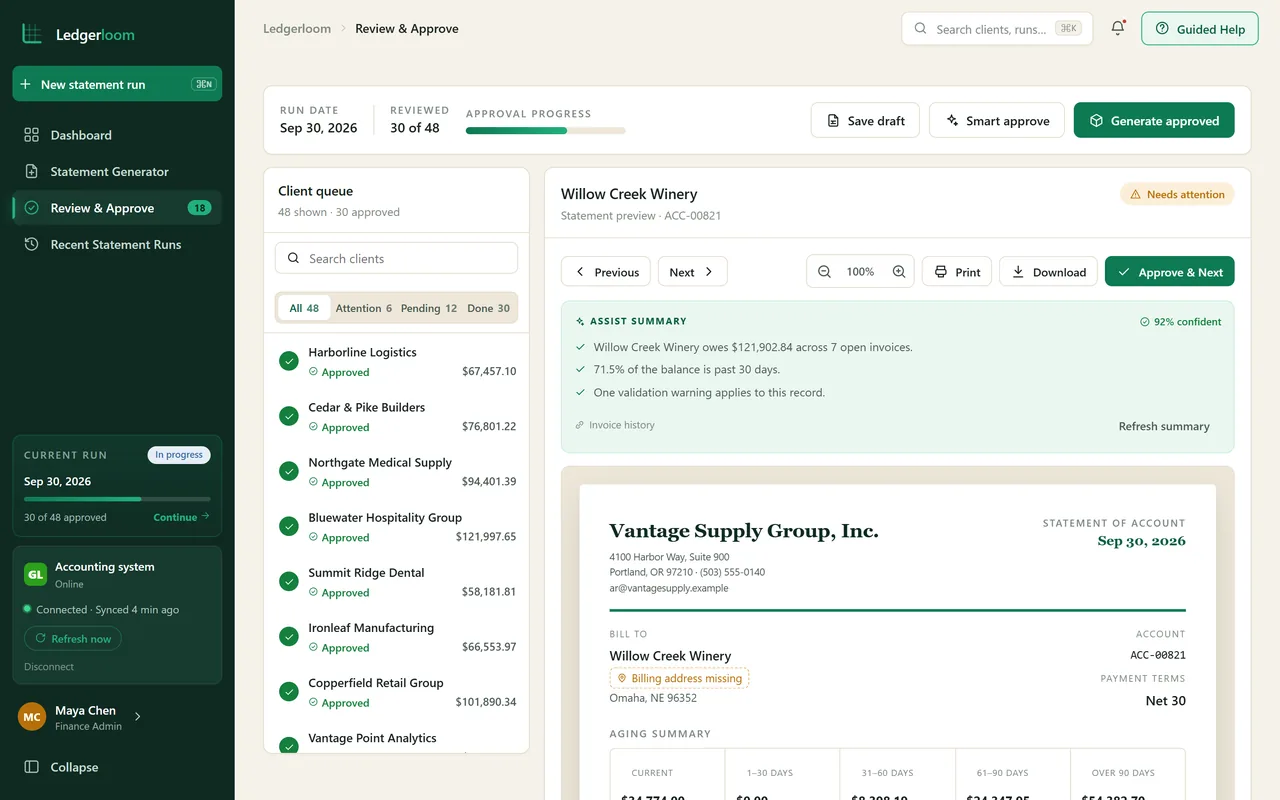This screenshot has width=1280, height=800.
Task: Open Review & Approve in the sidebar
Action: pyautogui.click(x=117, y=208)
